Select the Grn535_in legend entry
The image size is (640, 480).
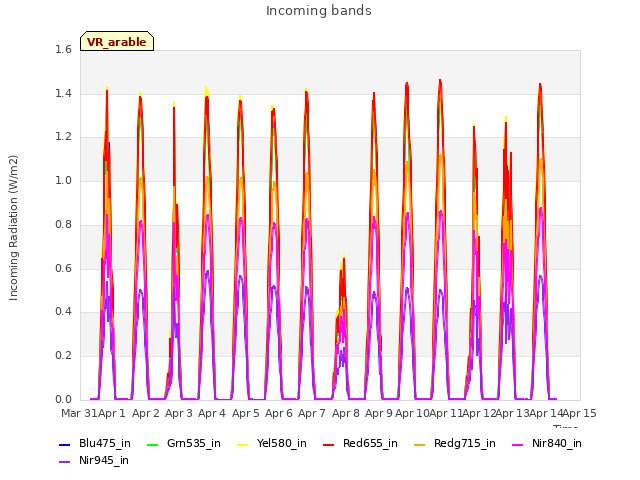(184, 443)
